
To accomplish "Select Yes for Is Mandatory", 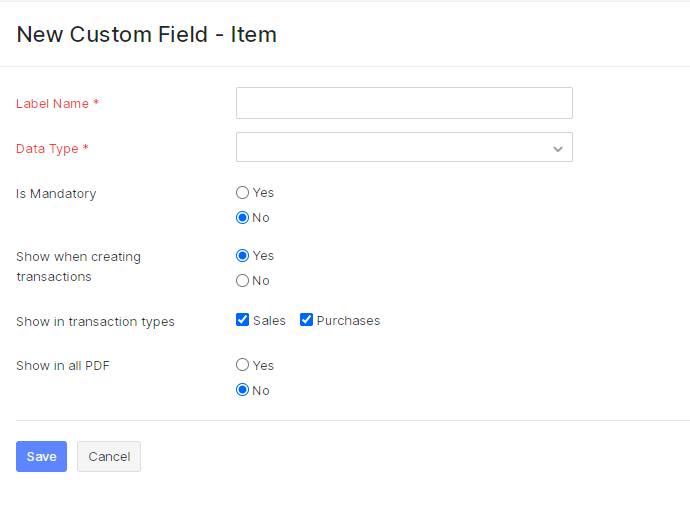I will pyautogui.click(x=243, y=193).
